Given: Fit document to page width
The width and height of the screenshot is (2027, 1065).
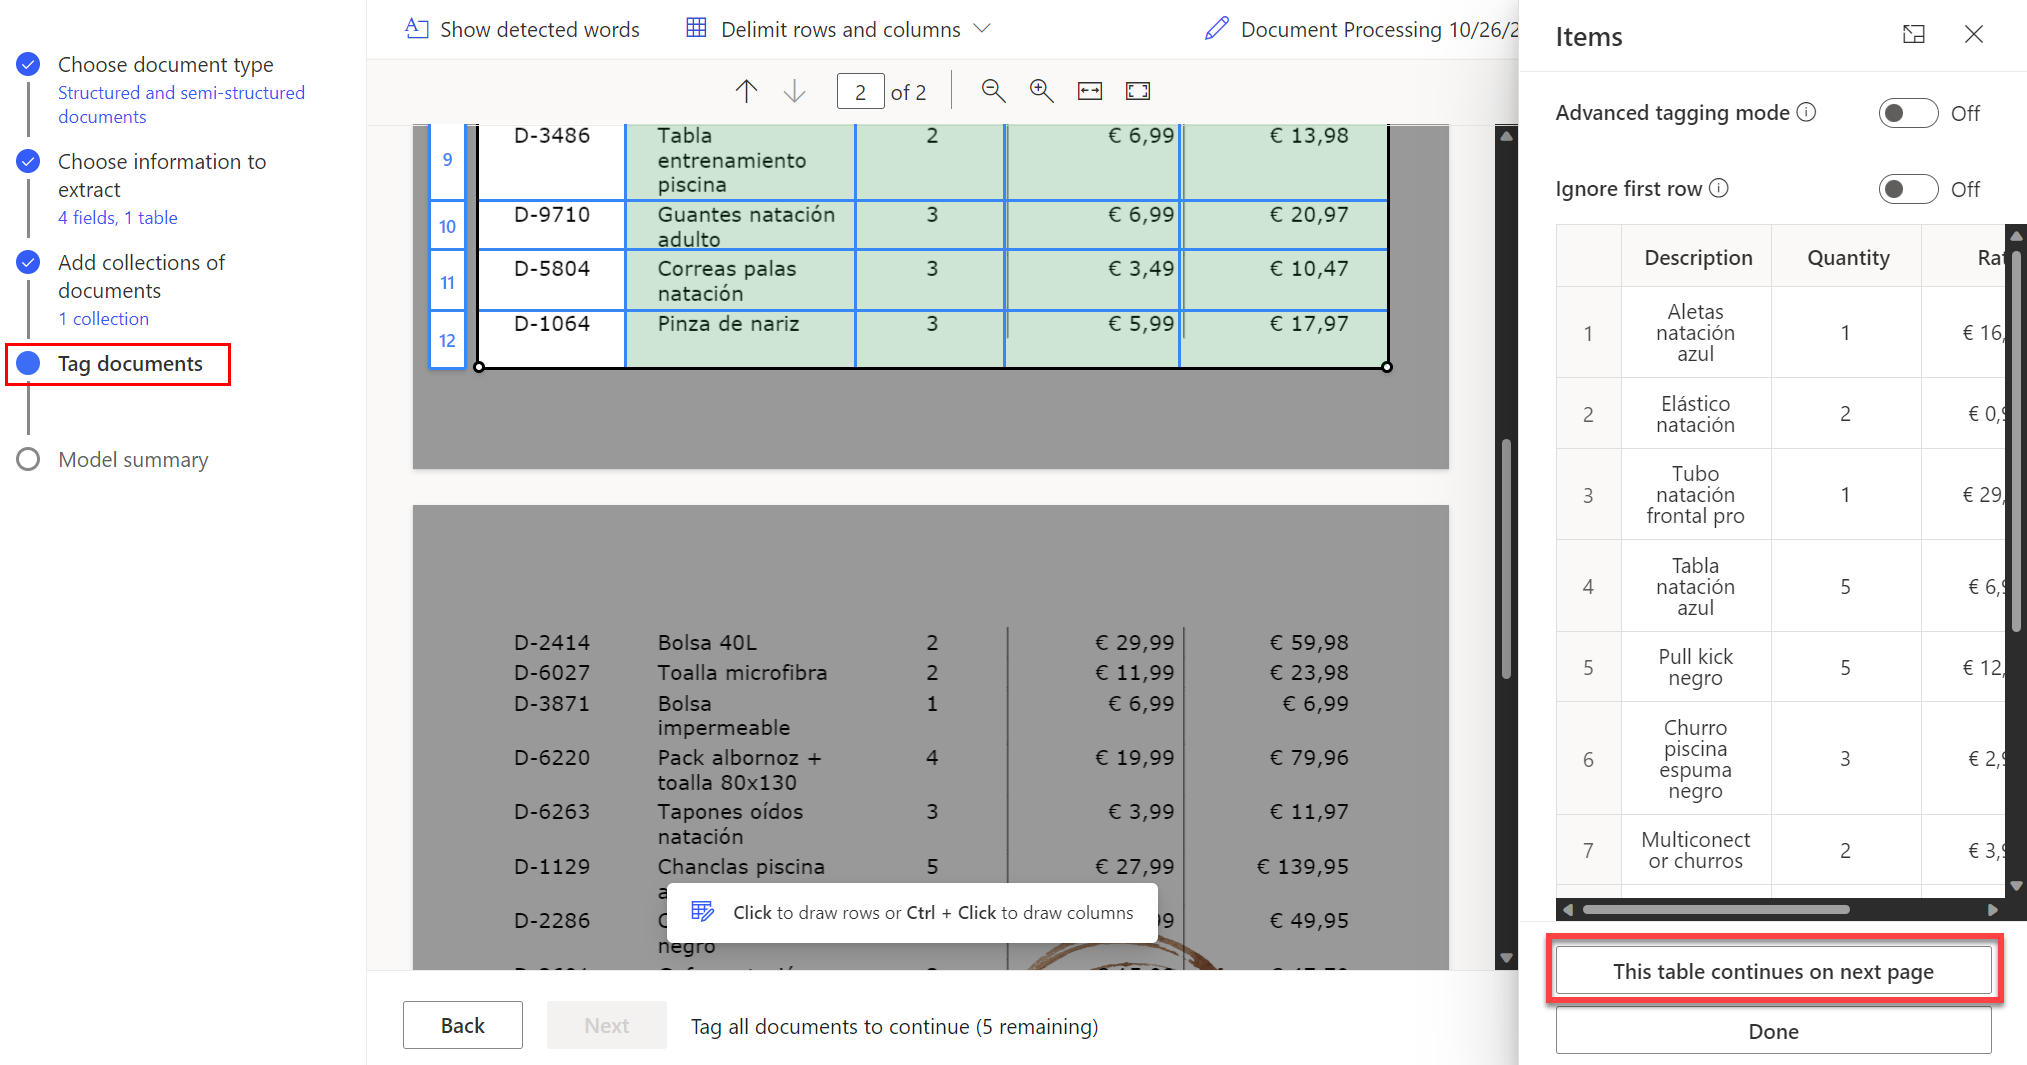Looking at the screenshot, I should (x=1089, y=91).
